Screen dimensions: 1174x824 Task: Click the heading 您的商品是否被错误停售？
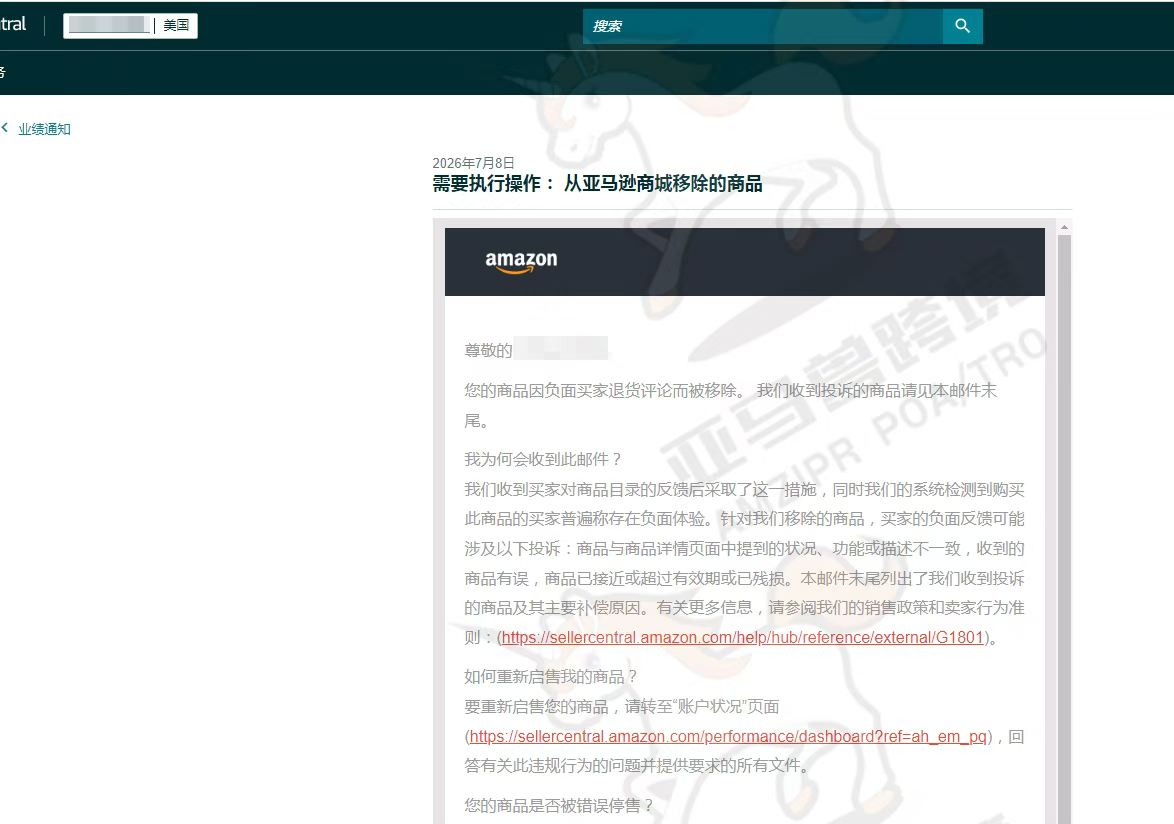click(559, 805)
